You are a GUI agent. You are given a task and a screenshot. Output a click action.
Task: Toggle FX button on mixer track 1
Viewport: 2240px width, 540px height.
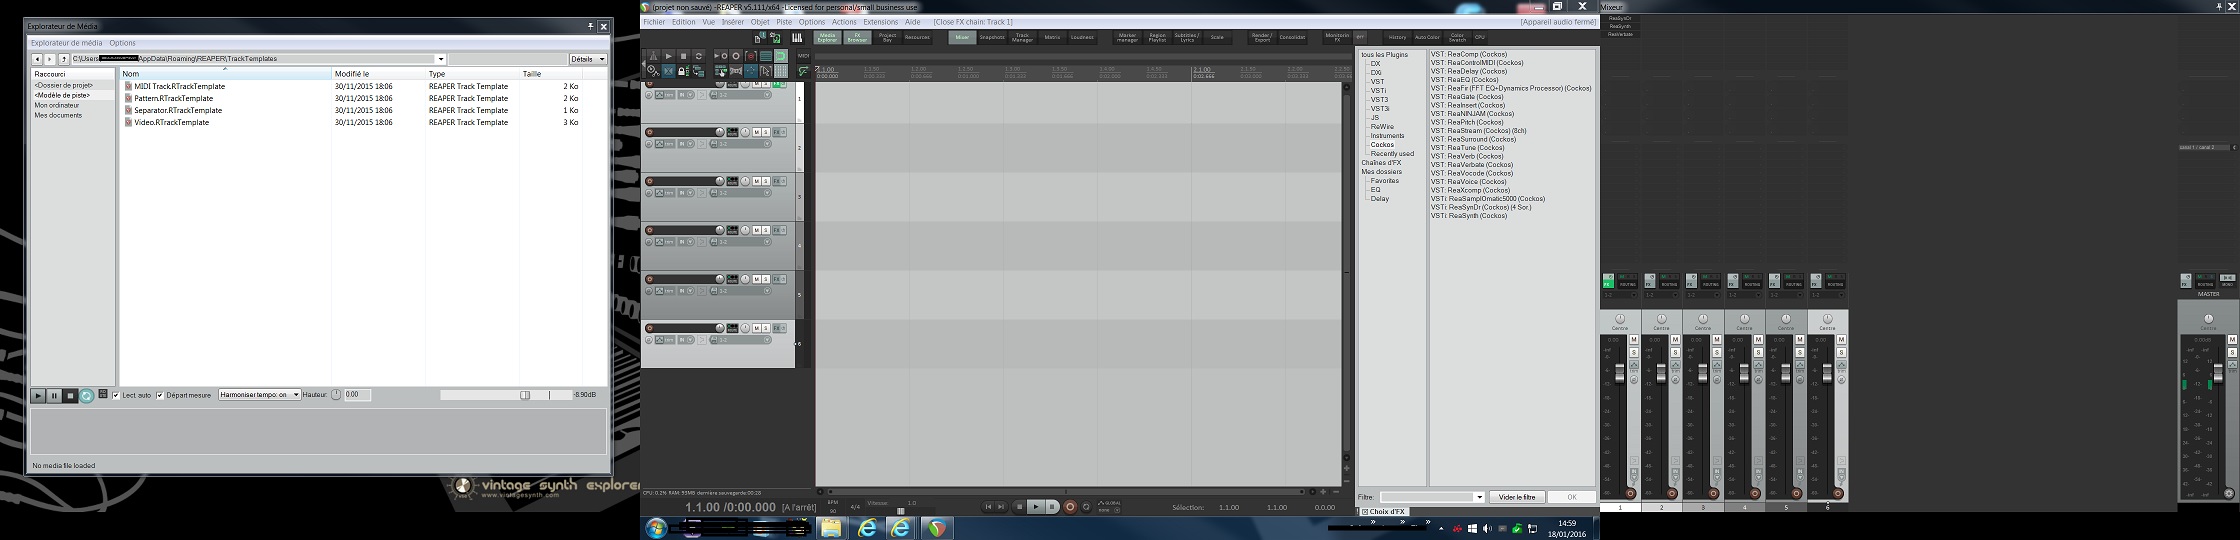point(1608,281)
